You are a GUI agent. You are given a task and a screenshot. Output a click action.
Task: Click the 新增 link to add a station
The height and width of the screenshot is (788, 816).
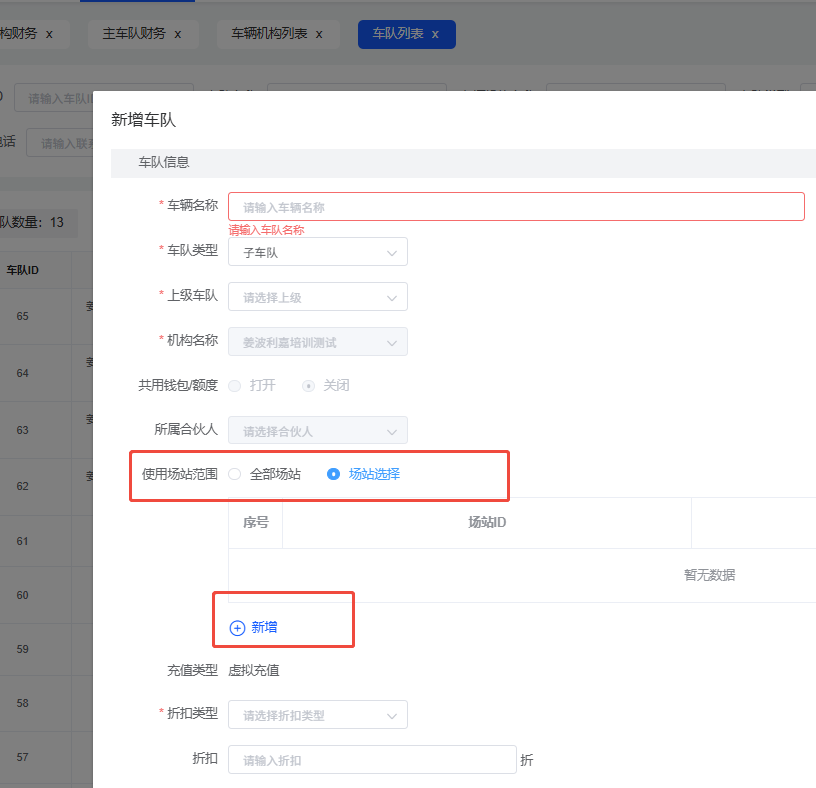(264, 628)
